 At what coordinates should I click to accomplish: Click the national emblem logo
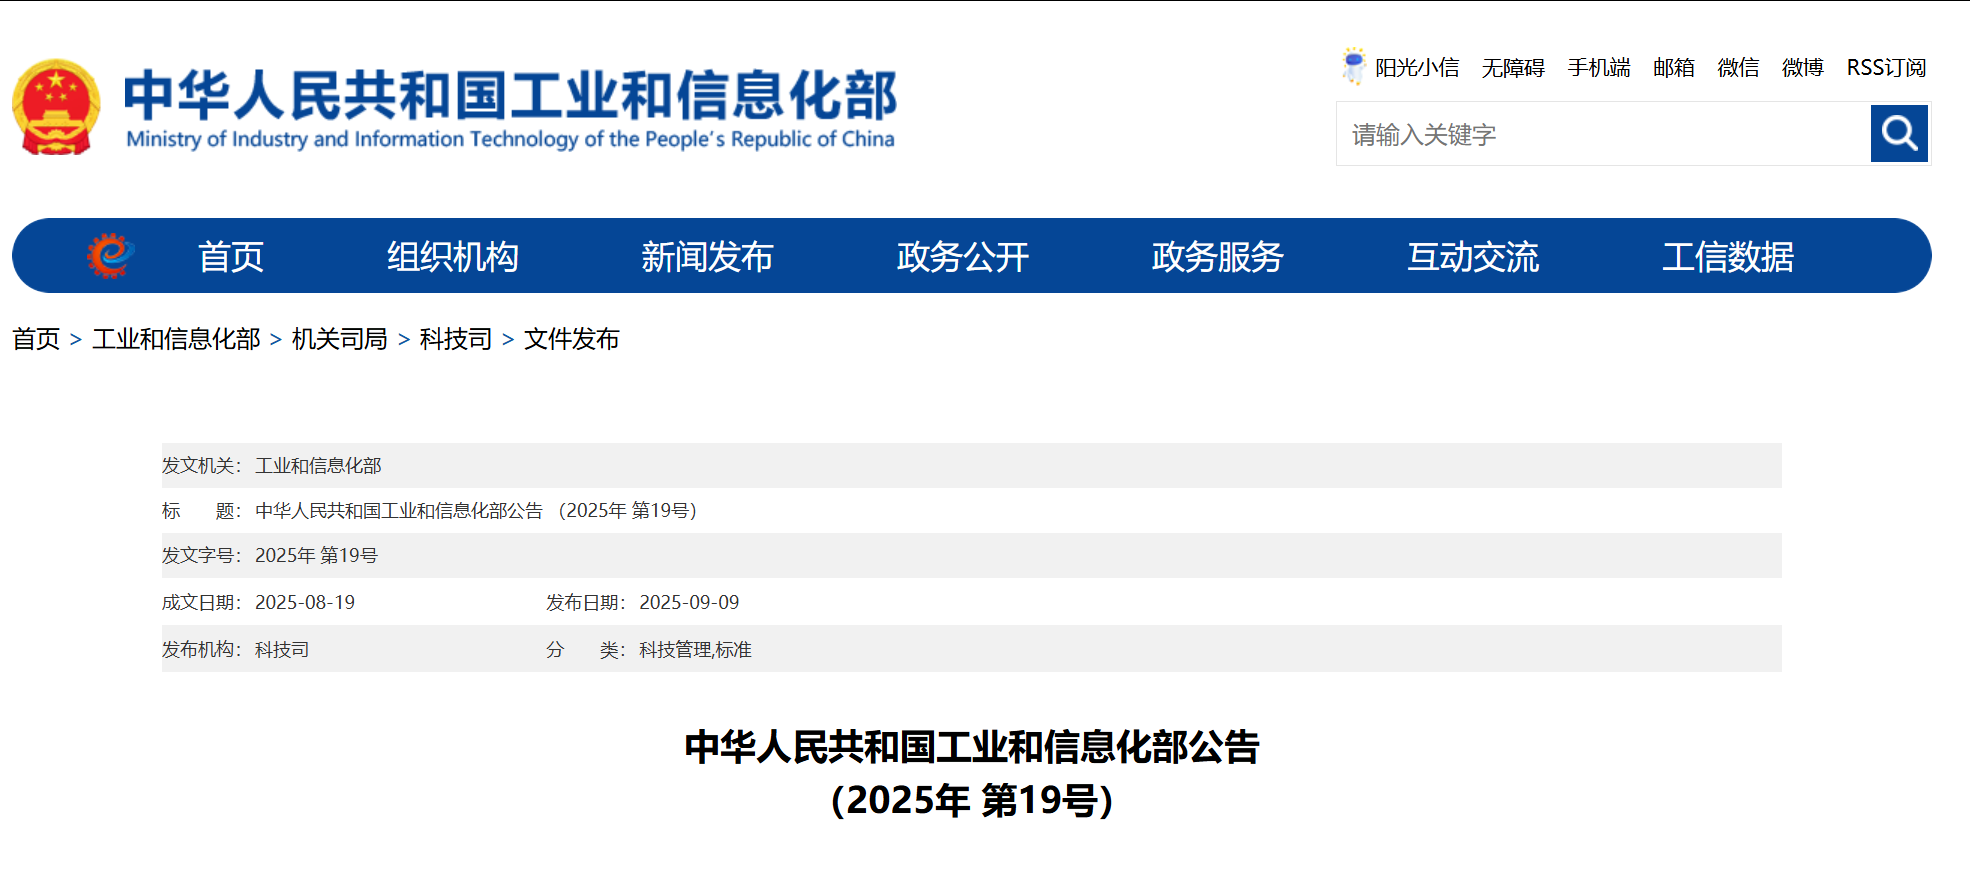(x=56, y=108)
